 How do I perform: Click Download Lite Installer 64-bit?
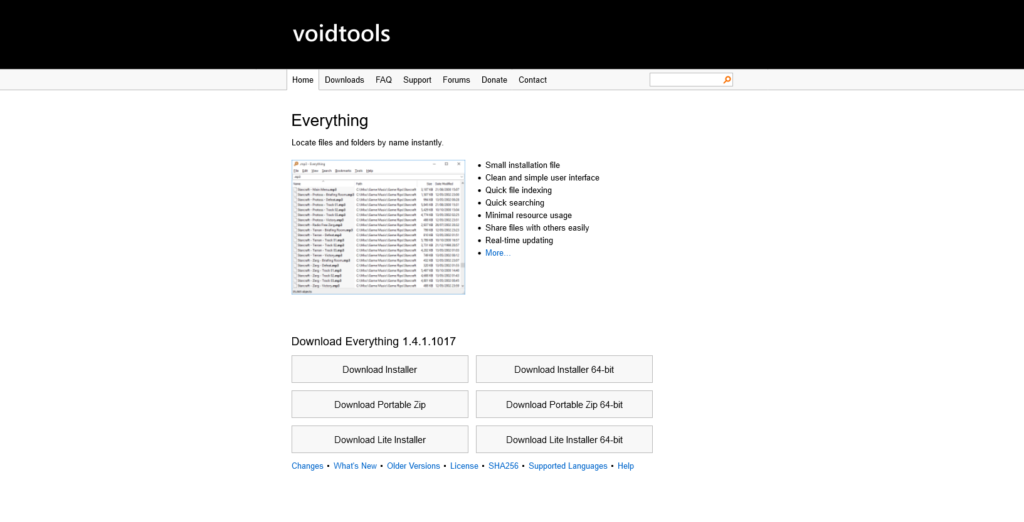pos(564,440)
